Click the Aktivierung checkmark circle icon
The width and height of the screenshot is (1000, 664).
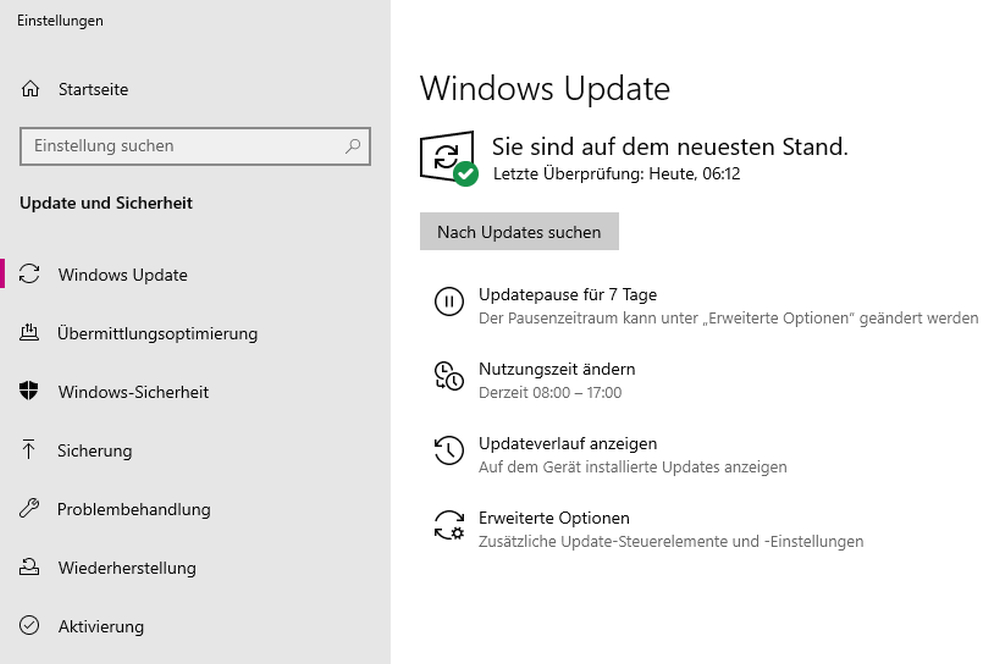pyautogui.click(x=29, y=626)
